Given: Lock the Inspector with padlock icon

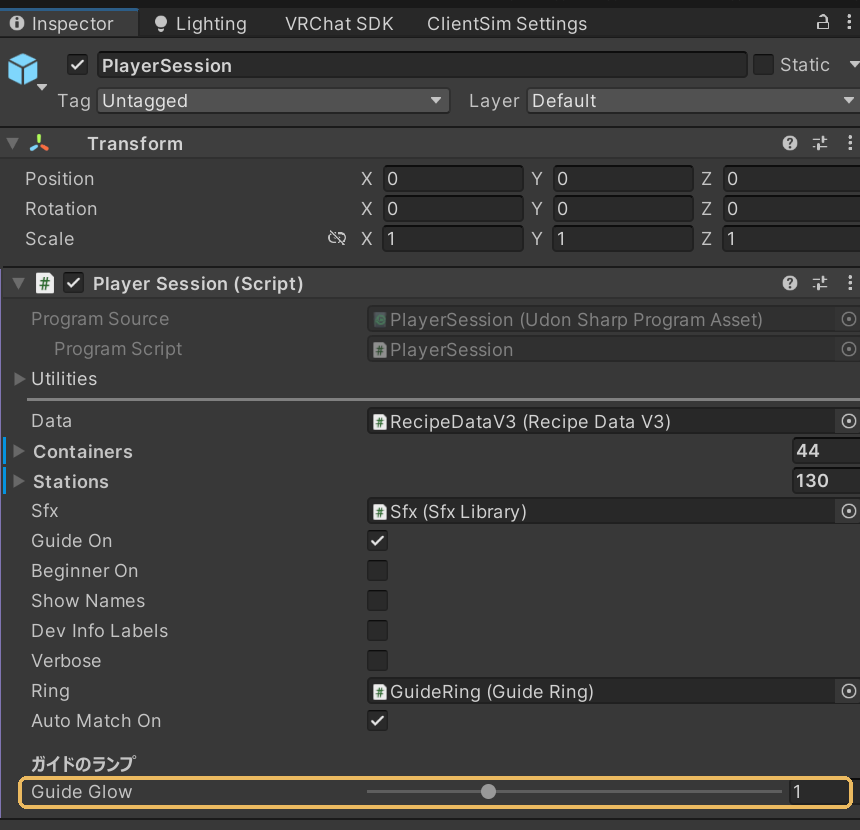Looking at the screenshot, I should tap(822, 22).
